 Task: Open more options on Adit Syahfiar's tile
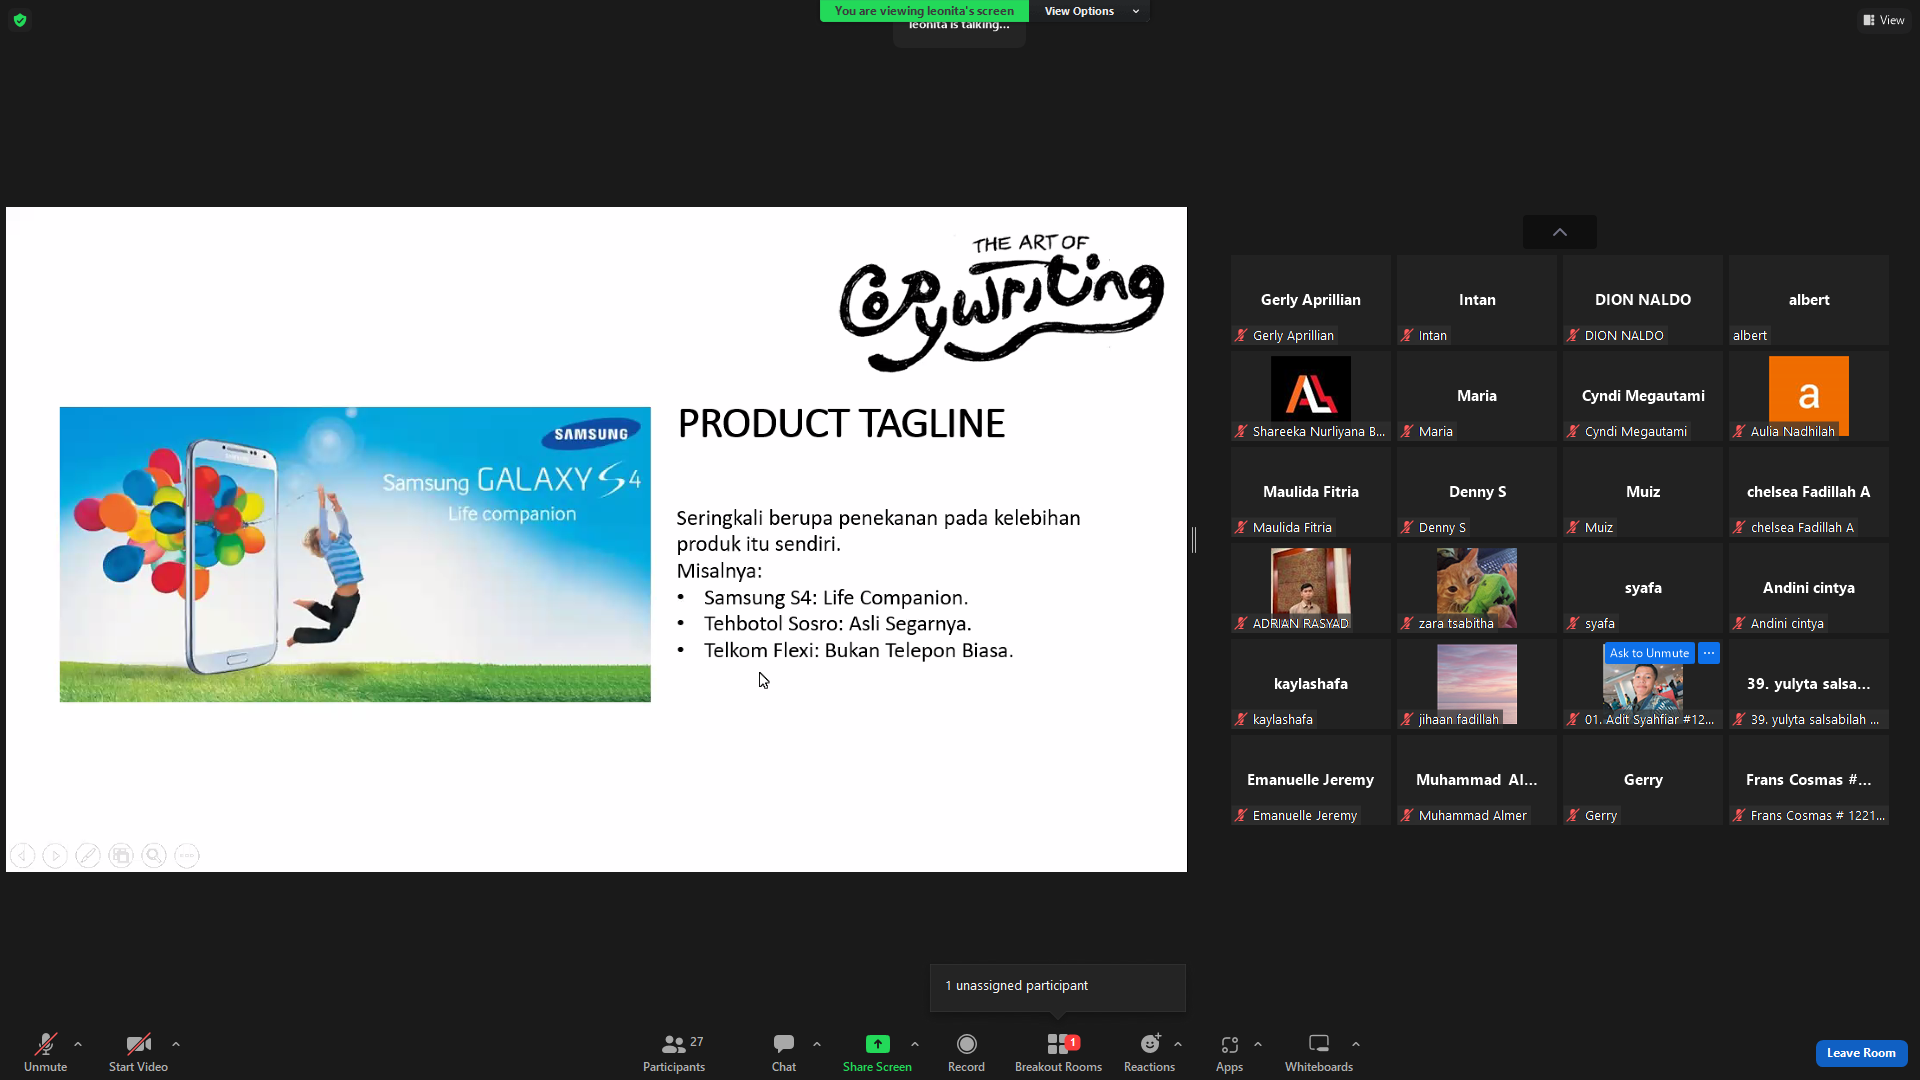[x=1709, y=653]
